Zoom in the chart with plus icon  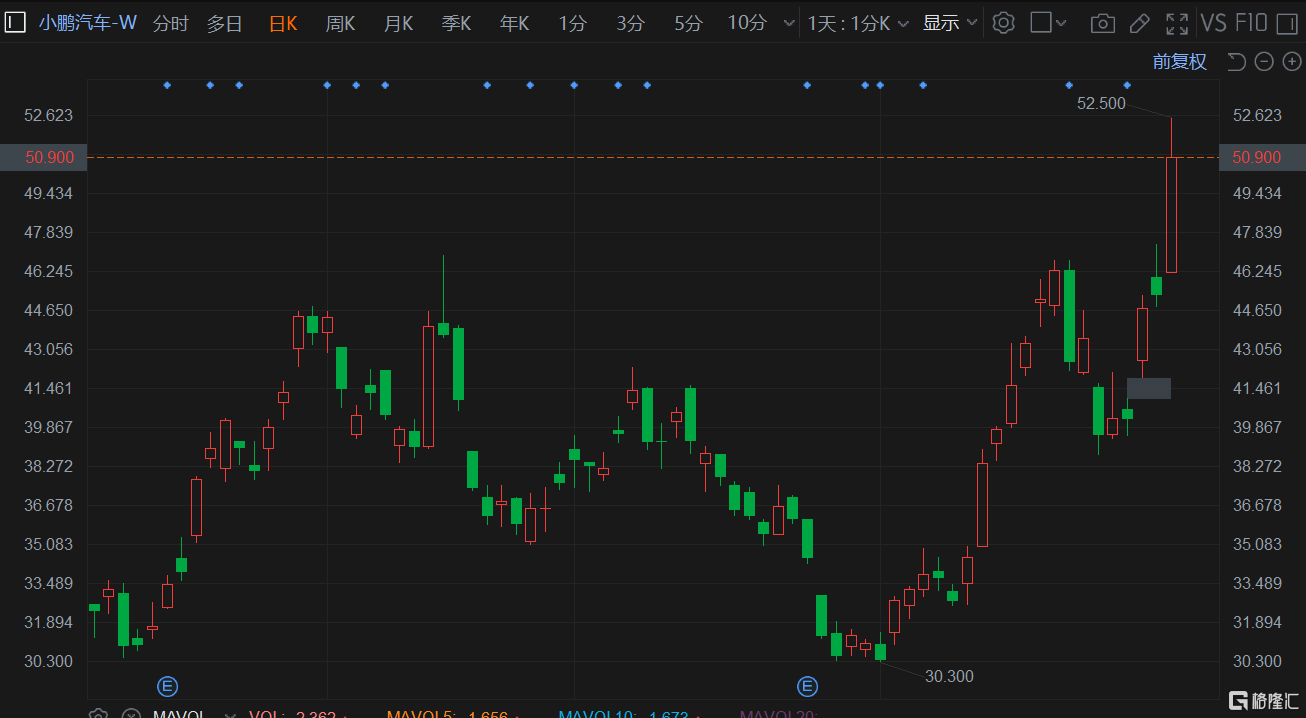[x=1291, y=62]
